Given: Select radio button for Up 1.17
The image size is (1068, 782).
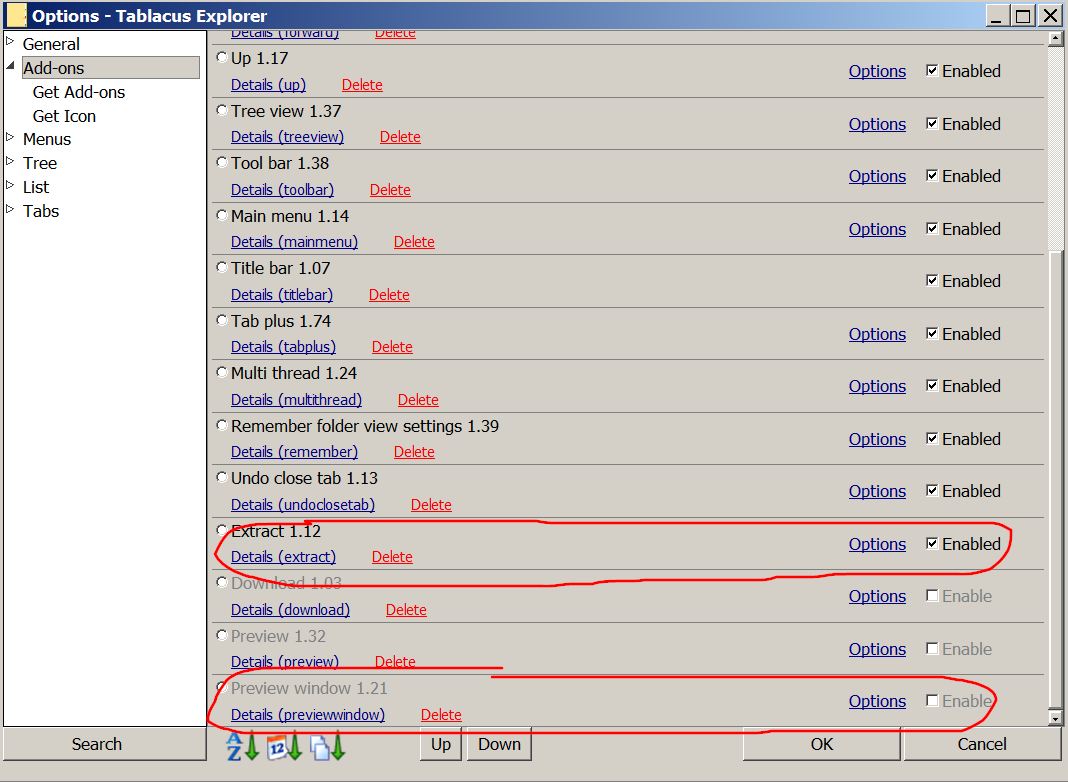Looking at the screenshot, I should pyautogui.click(x=221, y=57).
